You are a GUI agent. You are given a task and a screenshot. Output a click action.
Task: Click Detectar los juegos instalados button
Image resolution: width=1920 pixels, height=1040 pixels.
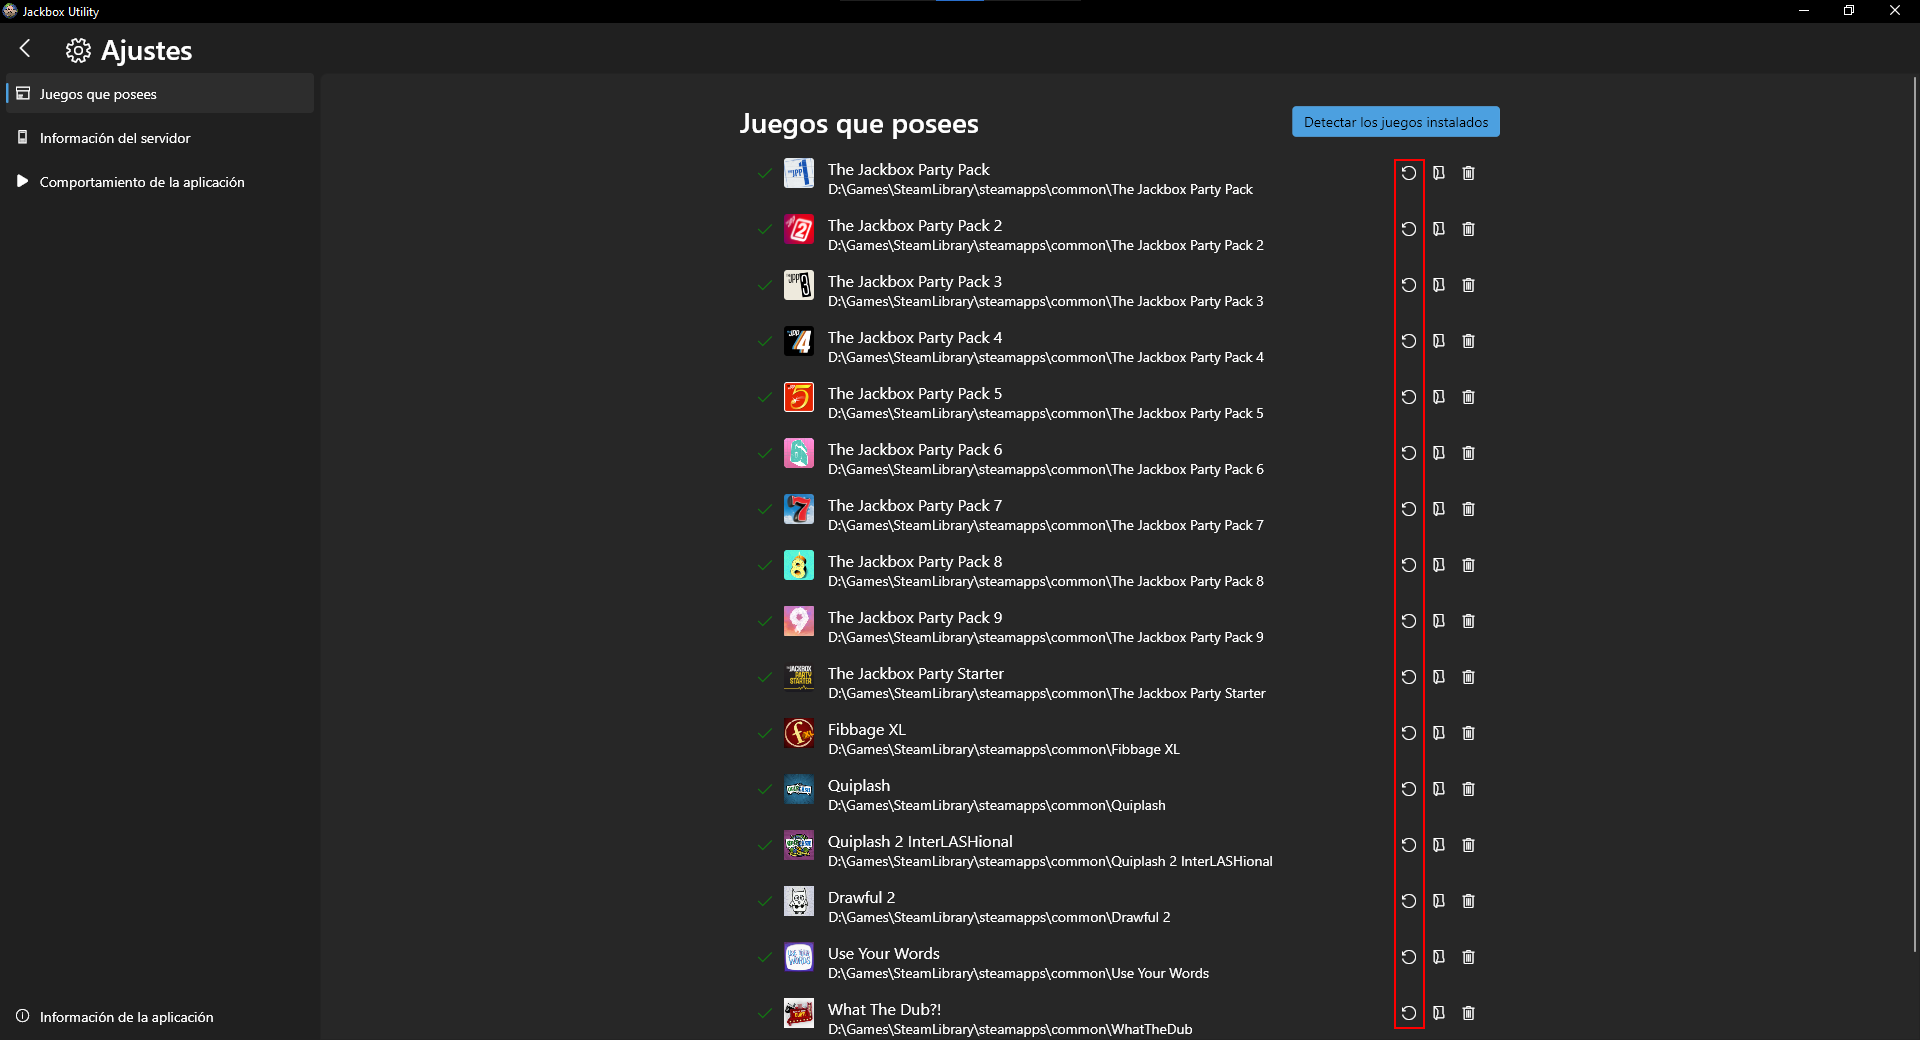click(1395, 122)
